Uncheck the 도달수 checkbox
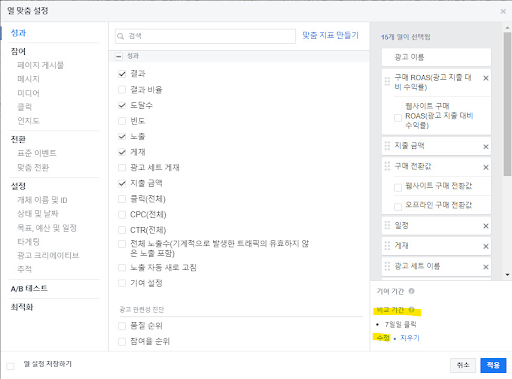This screenshot has height=379, width=512. 122,105
